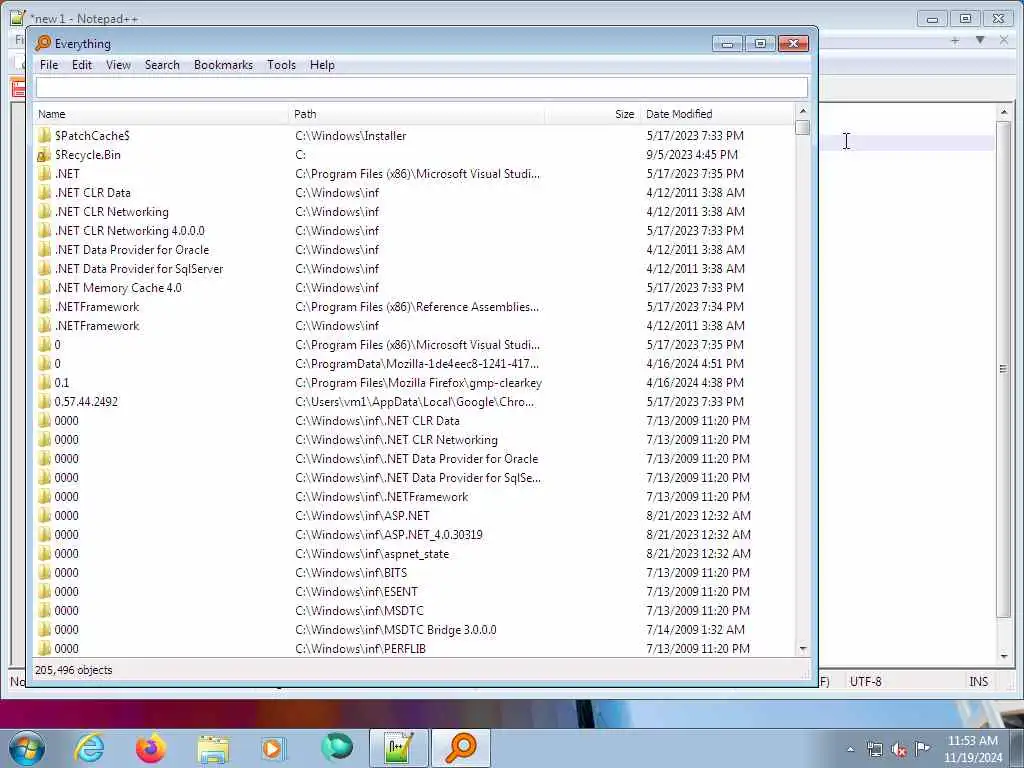Select 0000 in C:\Windows\inf\PERFLIB

point(67,648)
